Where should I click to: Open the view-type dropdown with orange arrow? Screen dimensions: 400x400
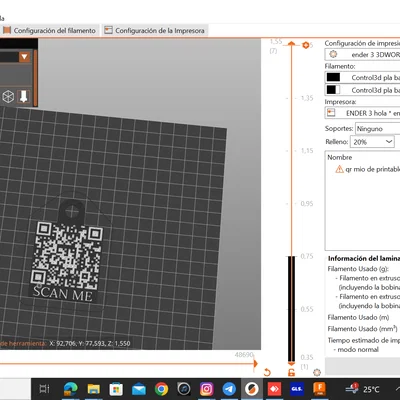pyautogui.click(x=24, y=57)
